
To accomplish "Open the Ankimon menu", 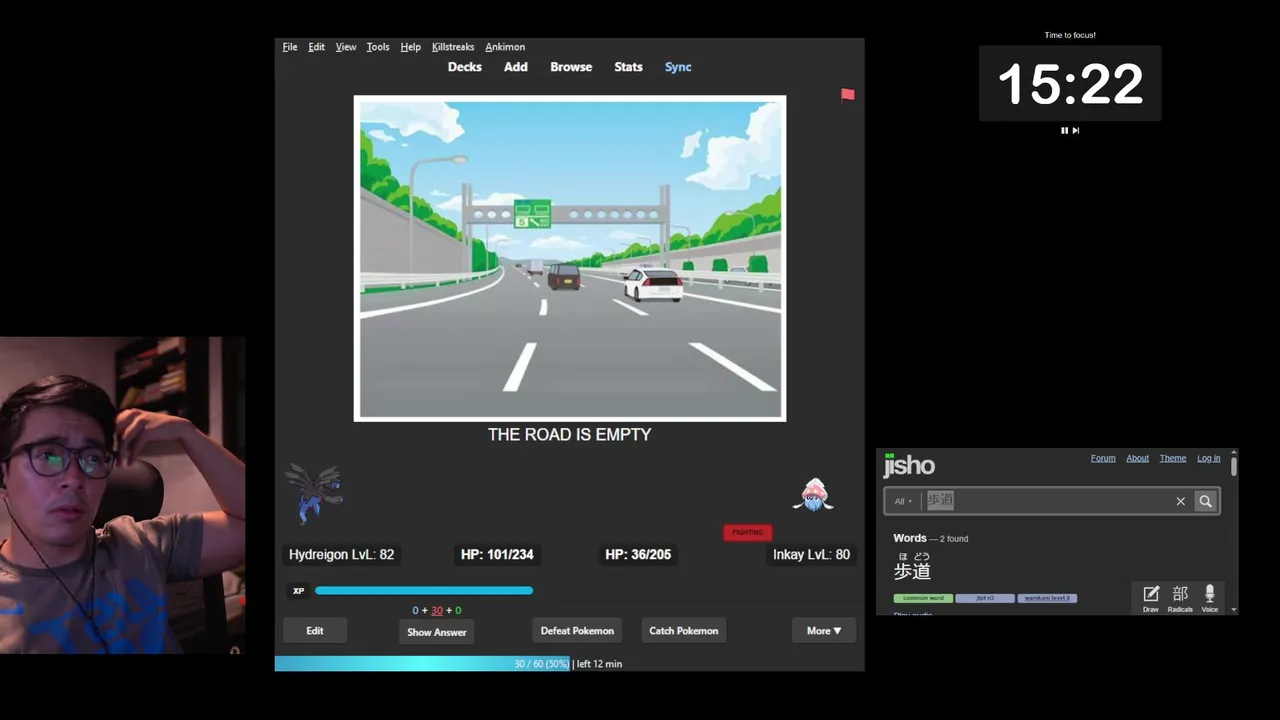I will [505, 47].
